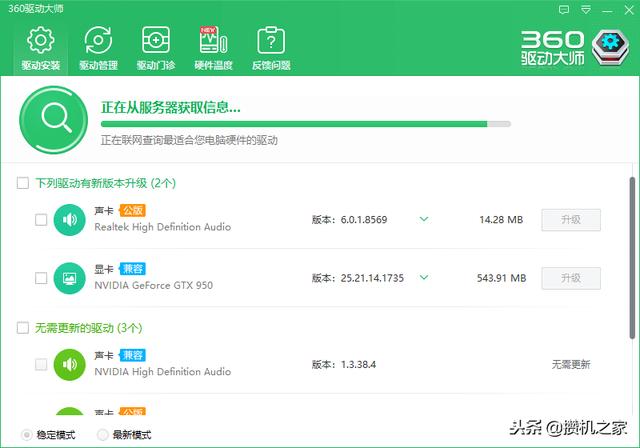The height and width of the screenshot is (448, 640).
Task: Minimize the 360驱动大师 window
Action: click(607, 10)
